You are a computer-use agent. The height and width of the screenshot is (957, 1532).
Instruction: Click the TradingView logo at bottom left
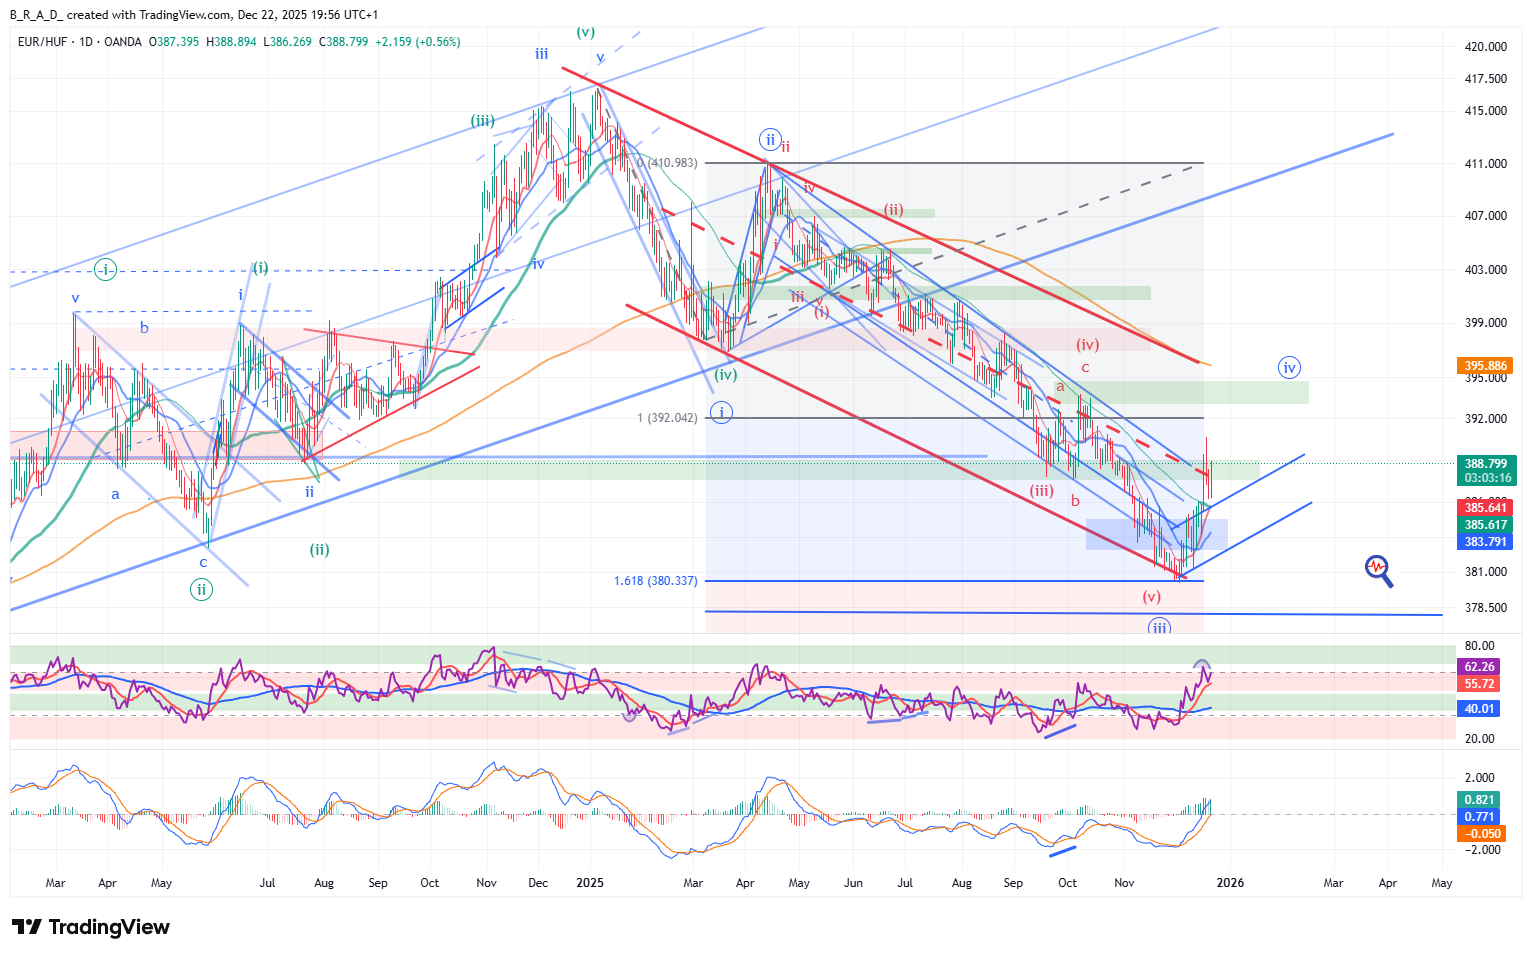(91, 927)
